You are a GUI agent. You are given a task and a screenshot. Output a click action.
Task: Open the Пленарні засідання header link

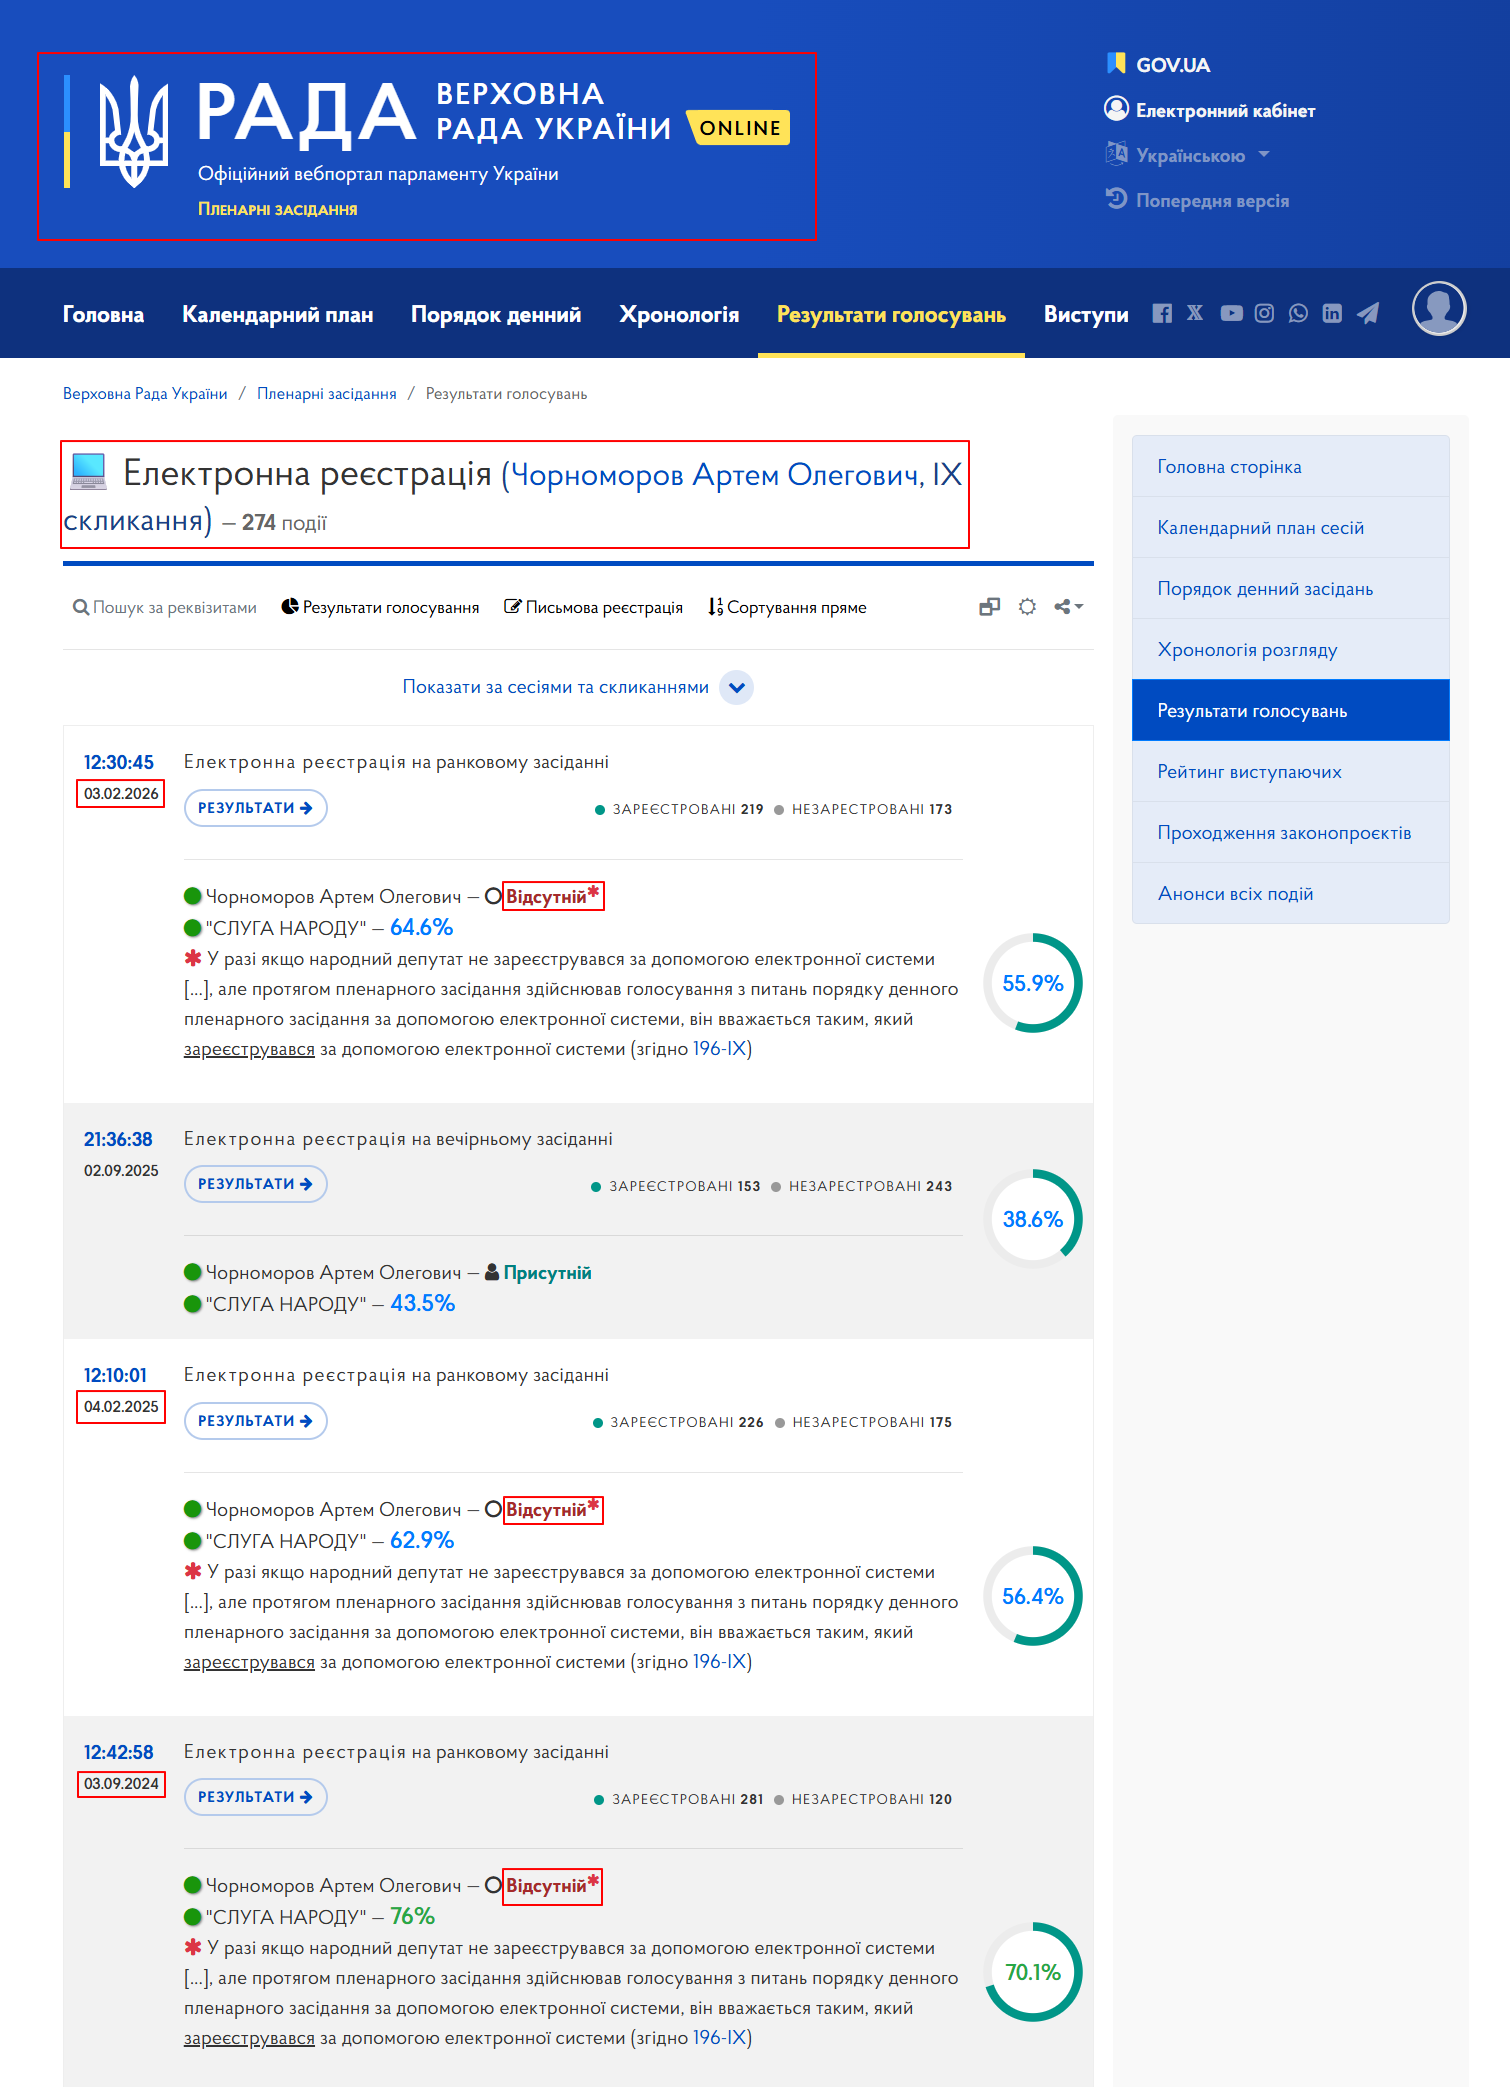[x=277, y=209]
